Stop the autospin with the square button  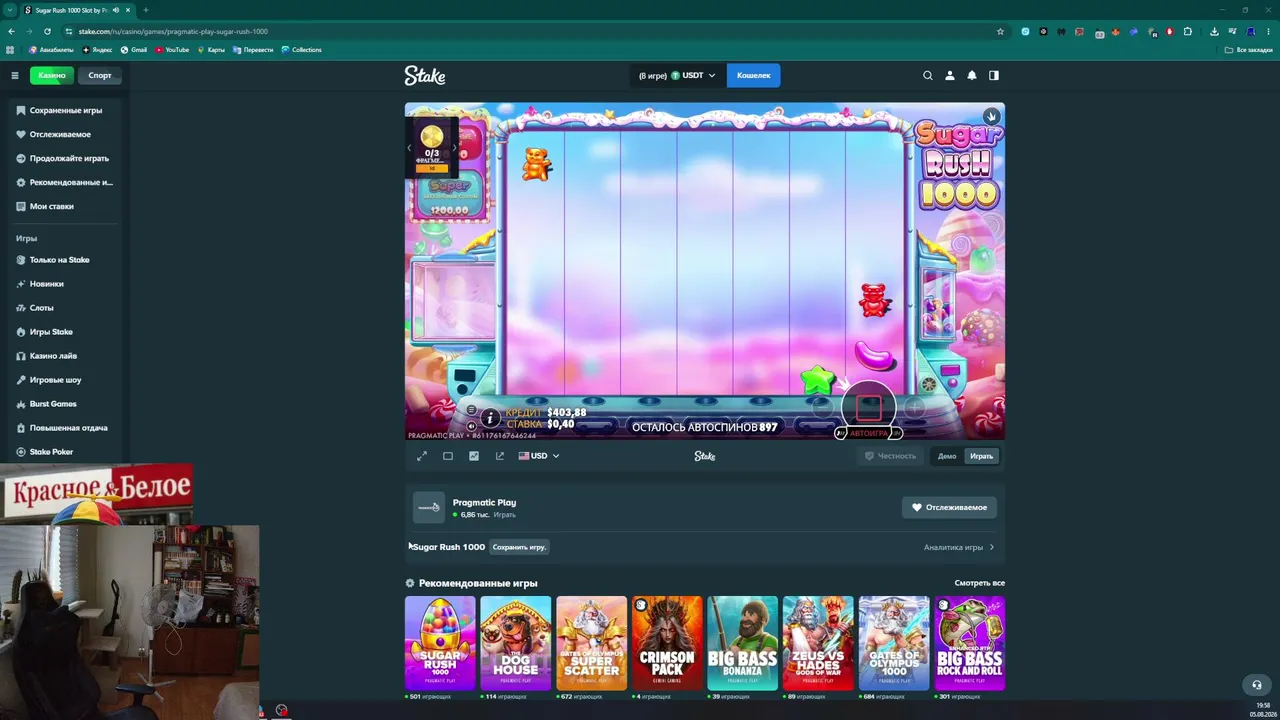tap(868, 408)
